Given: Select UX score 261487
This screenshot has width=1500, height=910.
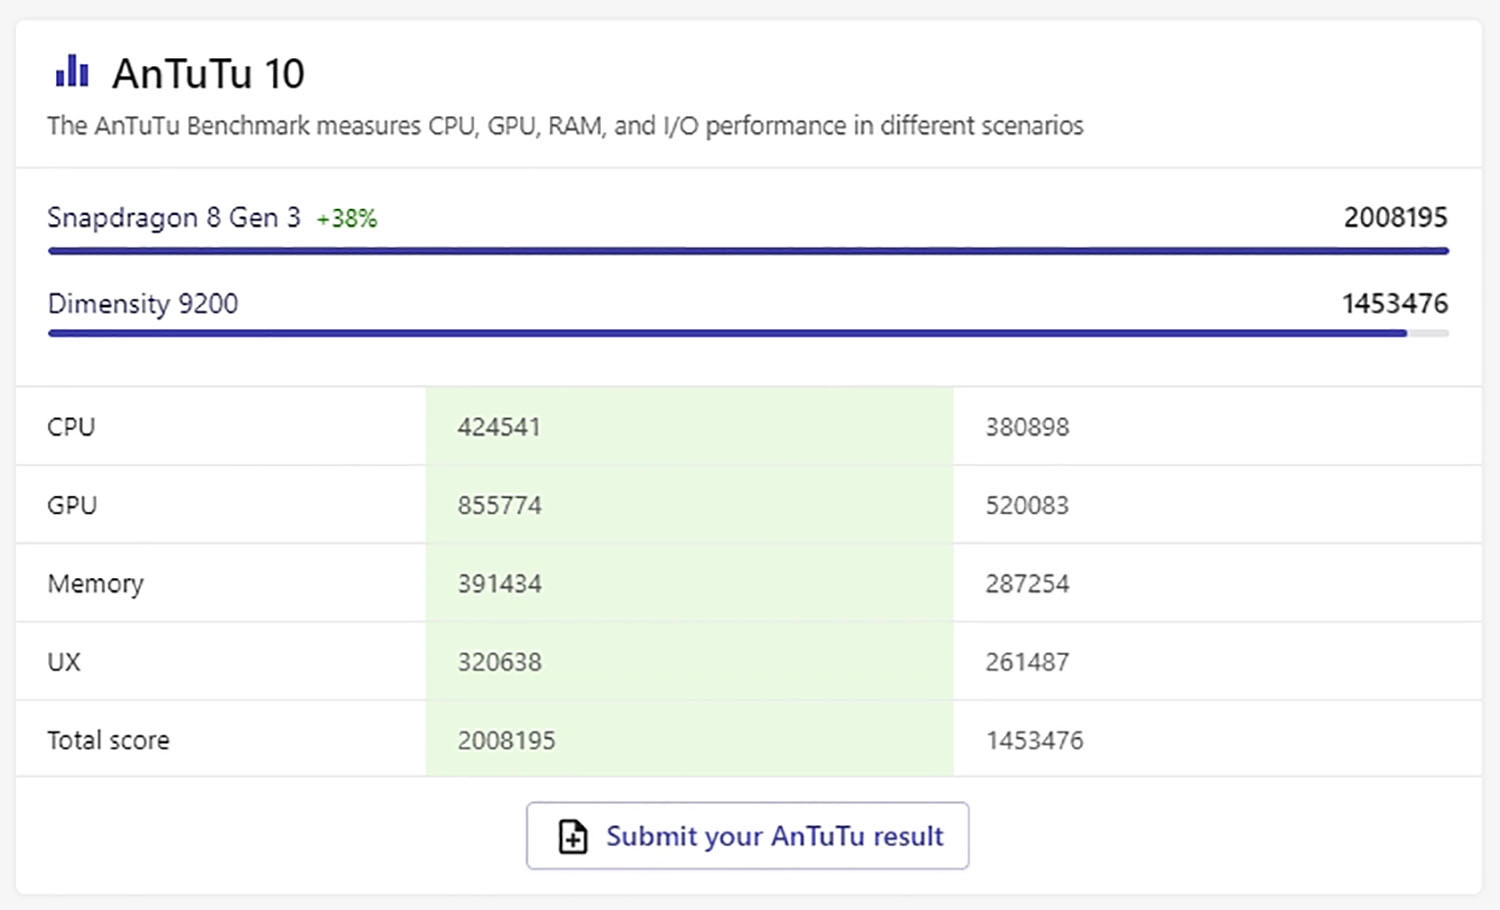Looking at the screenshot, I should pos(1027,662).
